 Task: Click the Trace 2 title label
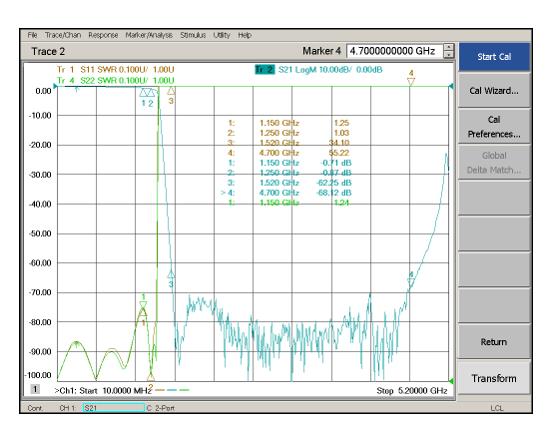48,52
